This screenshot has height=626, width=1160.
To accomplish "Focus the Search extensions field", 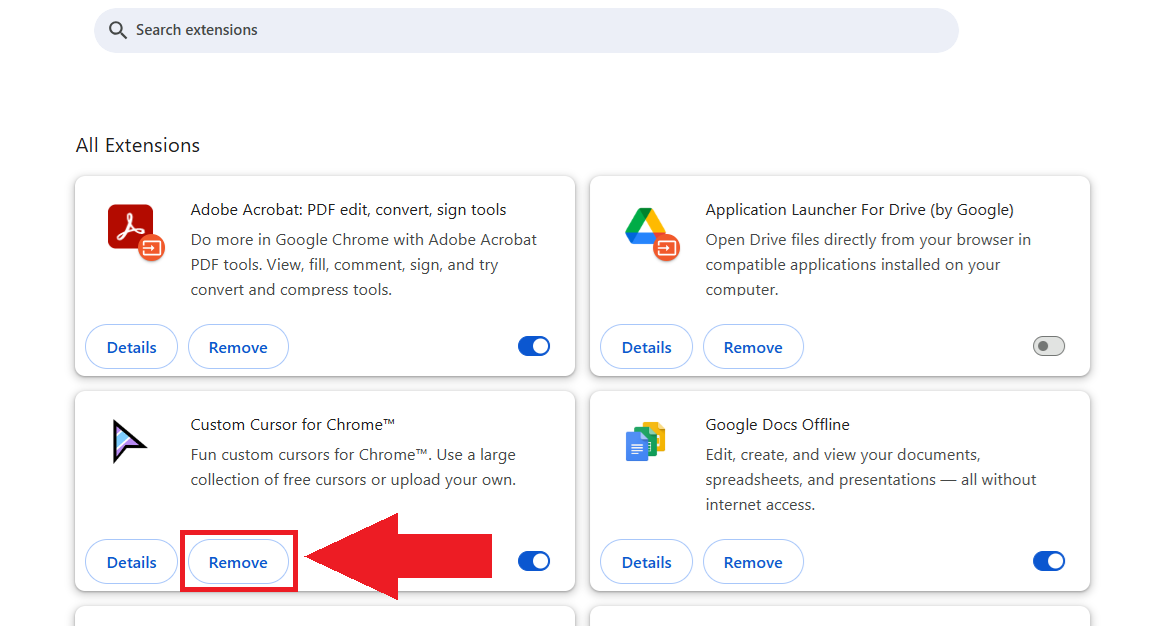I will coord(540,30).
